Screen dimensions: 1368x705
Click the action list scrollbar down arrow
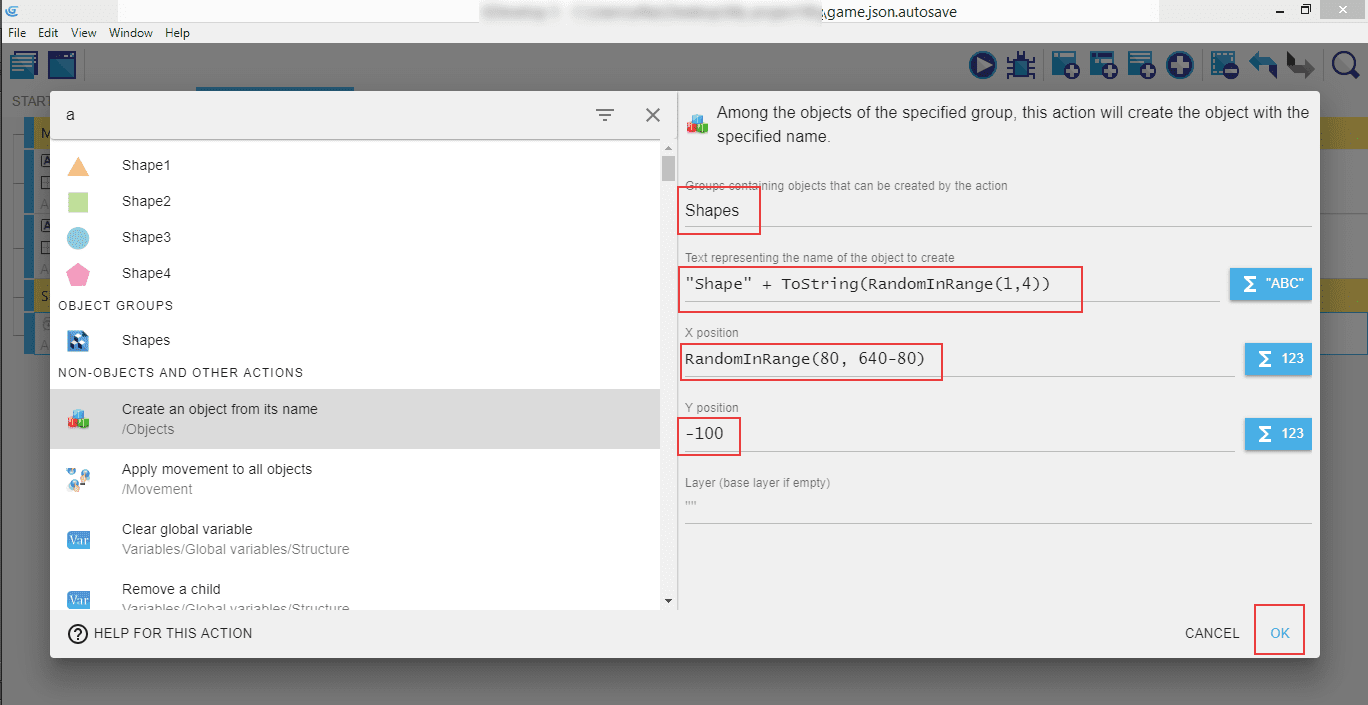coord(668,600)
